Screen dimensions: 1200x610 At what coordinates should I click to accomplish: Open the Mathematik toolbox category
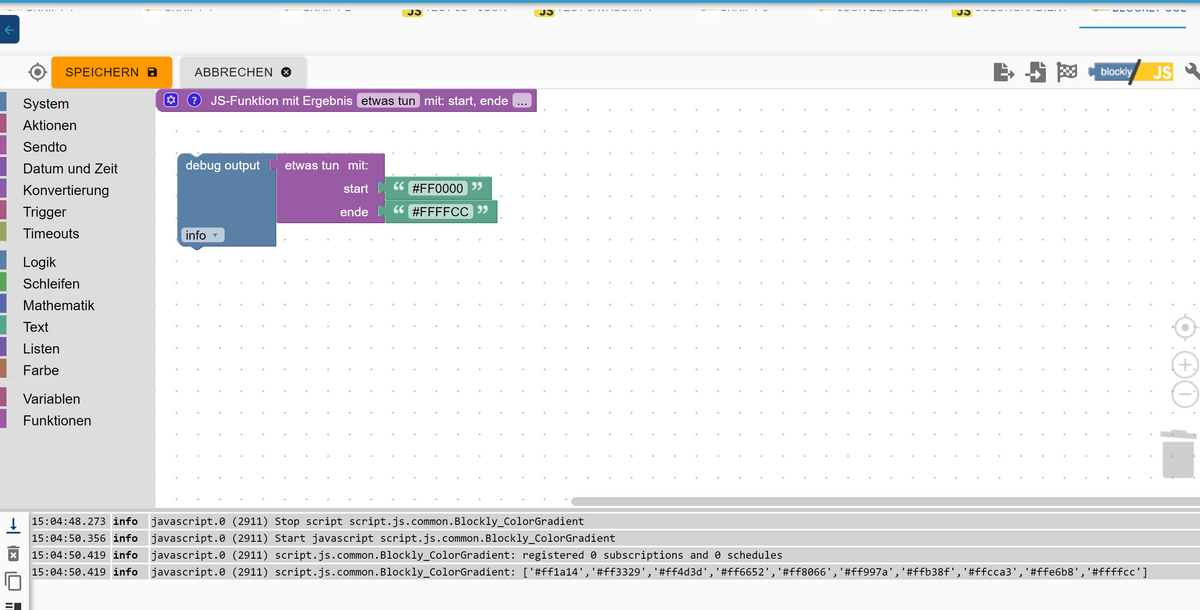click(77, 305)
